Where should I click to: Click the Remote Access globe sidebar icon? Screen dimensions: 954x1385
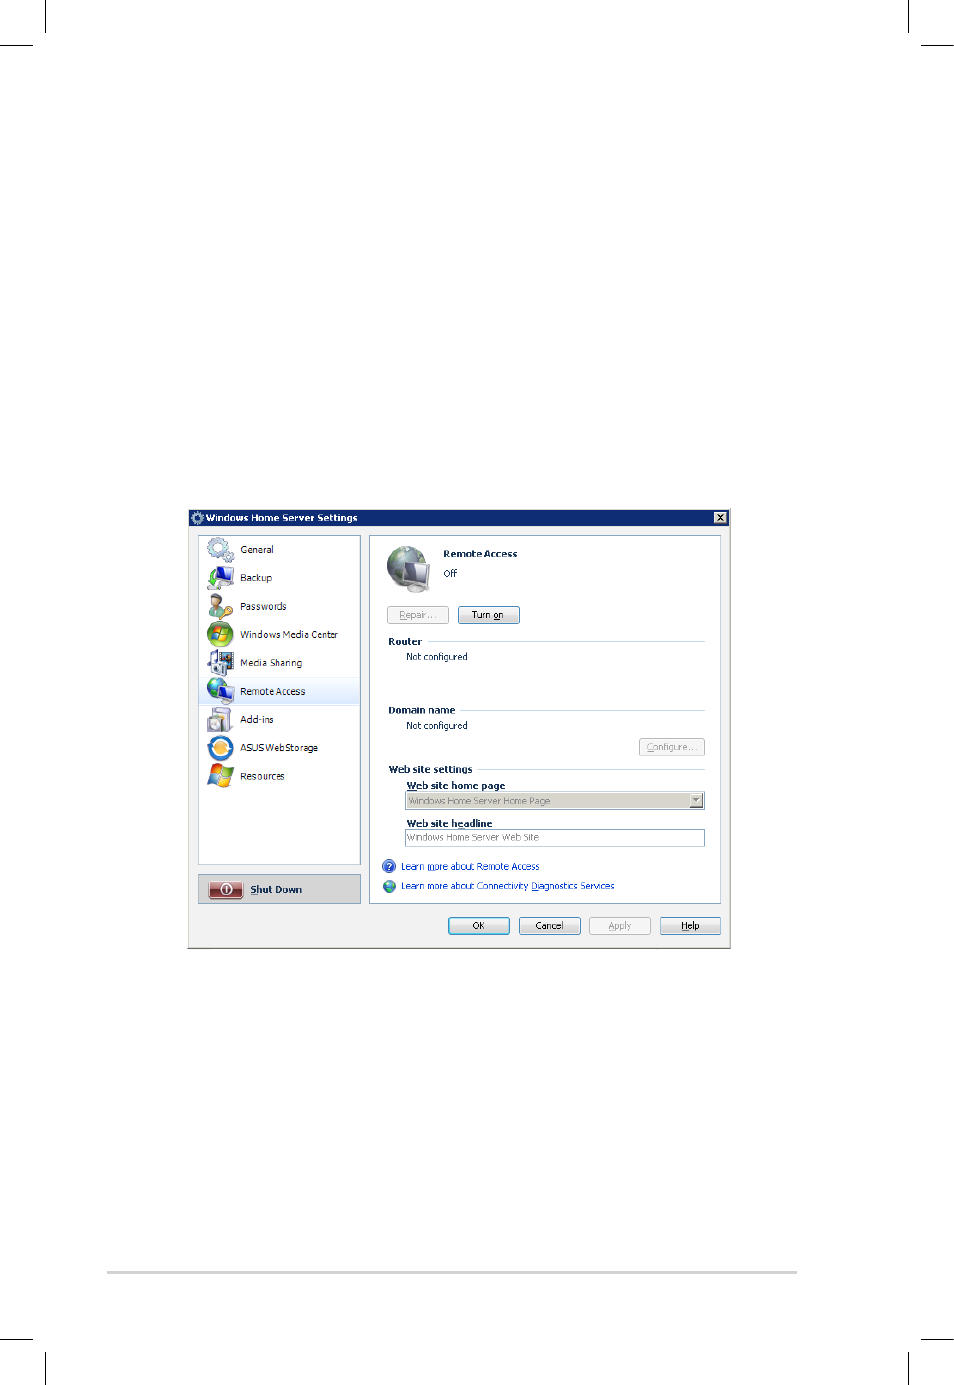(x=220, y=690)
